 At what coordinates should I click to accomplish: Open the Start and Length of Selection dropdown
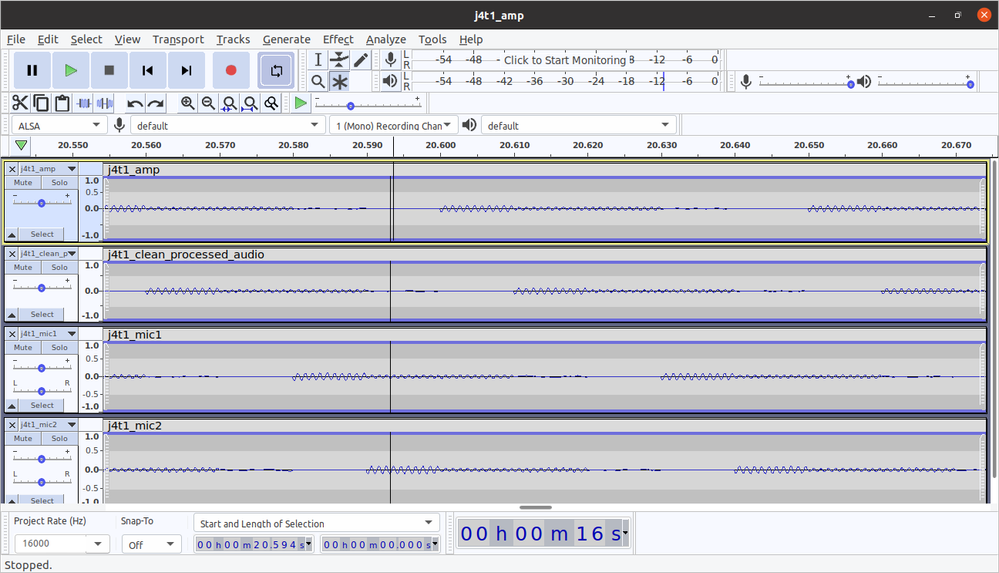pos(317,523)
